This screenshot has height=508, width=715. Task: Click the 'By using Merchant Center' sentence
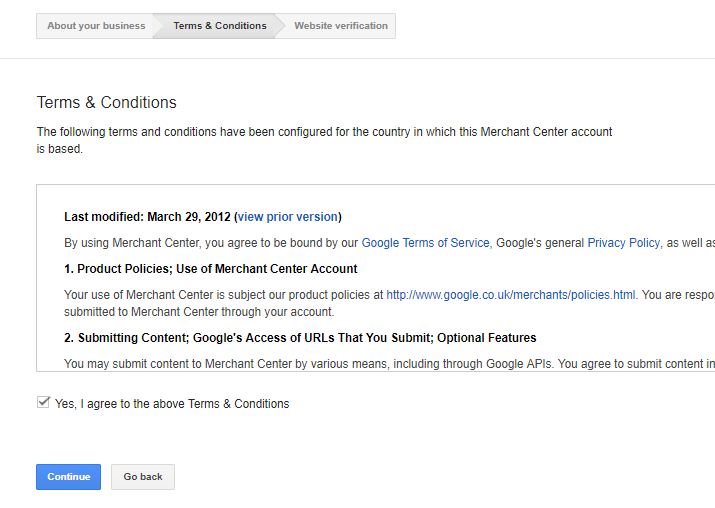tap(389, 243)
